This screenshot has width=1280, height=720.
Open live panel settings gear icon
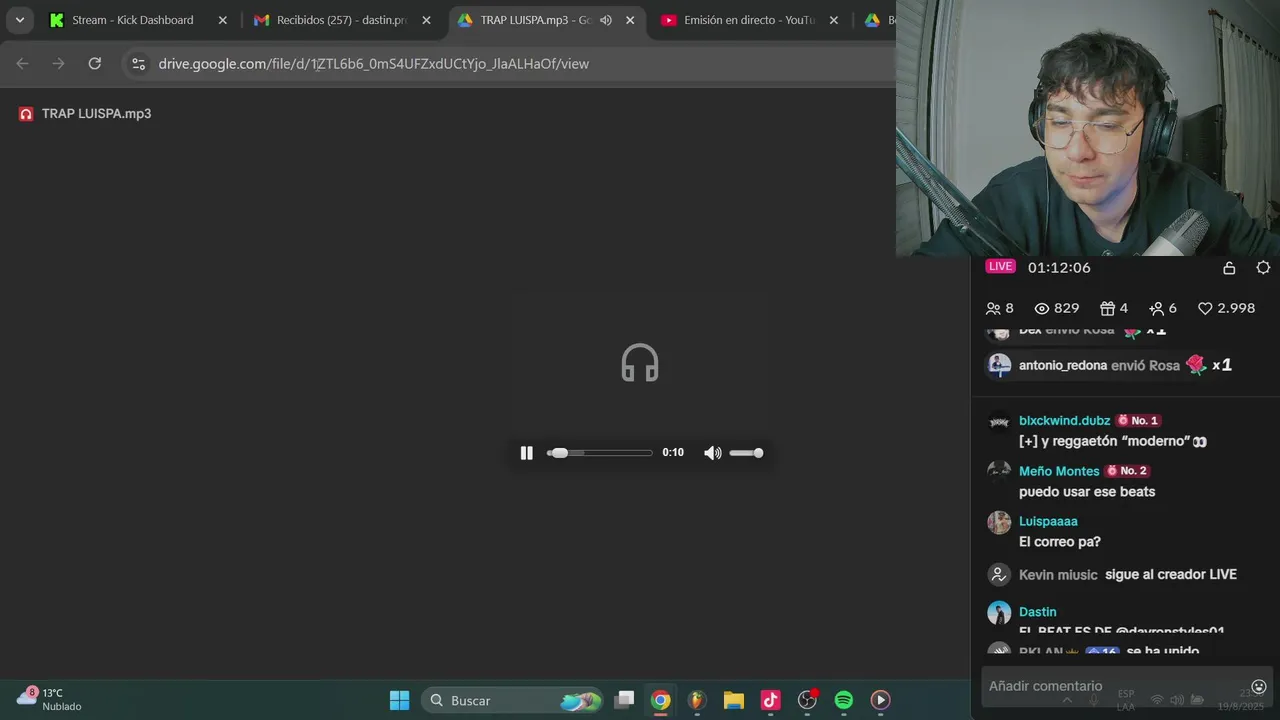click(x=1263, y=268)
